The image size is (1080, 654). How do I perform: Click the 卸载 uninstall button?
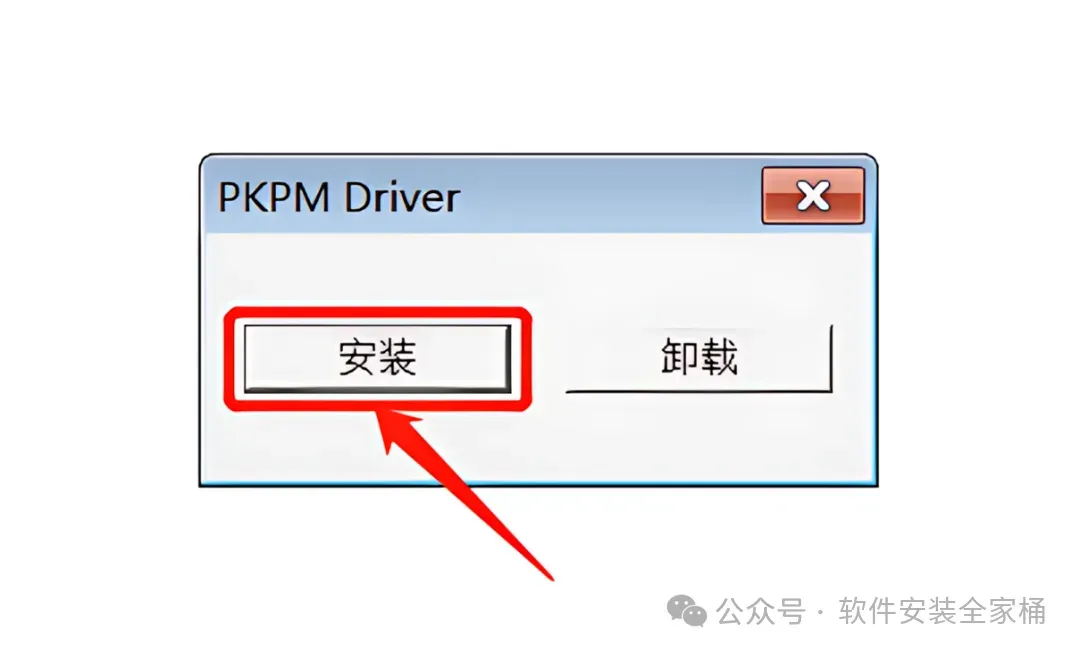pyautogui.click(x=699, y=358)
